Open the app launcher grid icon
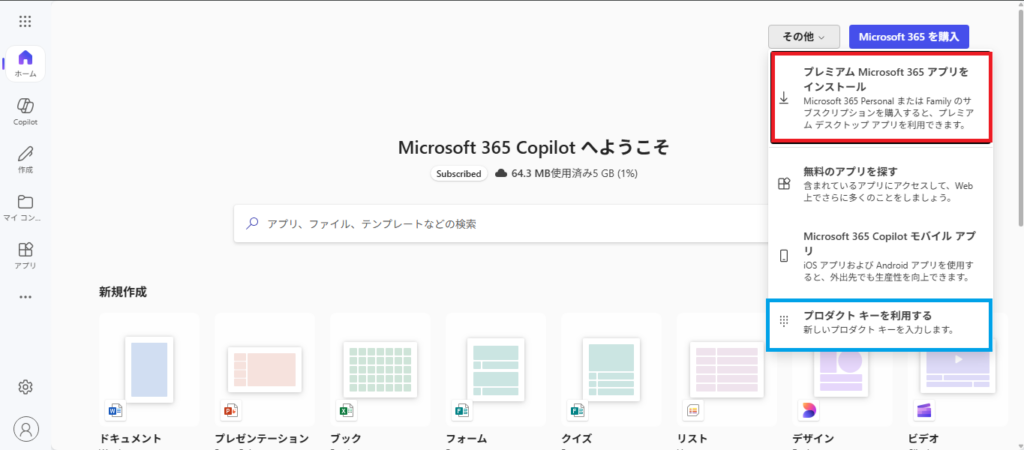This screenshot has width=1024, height=450. coord(25,22)
